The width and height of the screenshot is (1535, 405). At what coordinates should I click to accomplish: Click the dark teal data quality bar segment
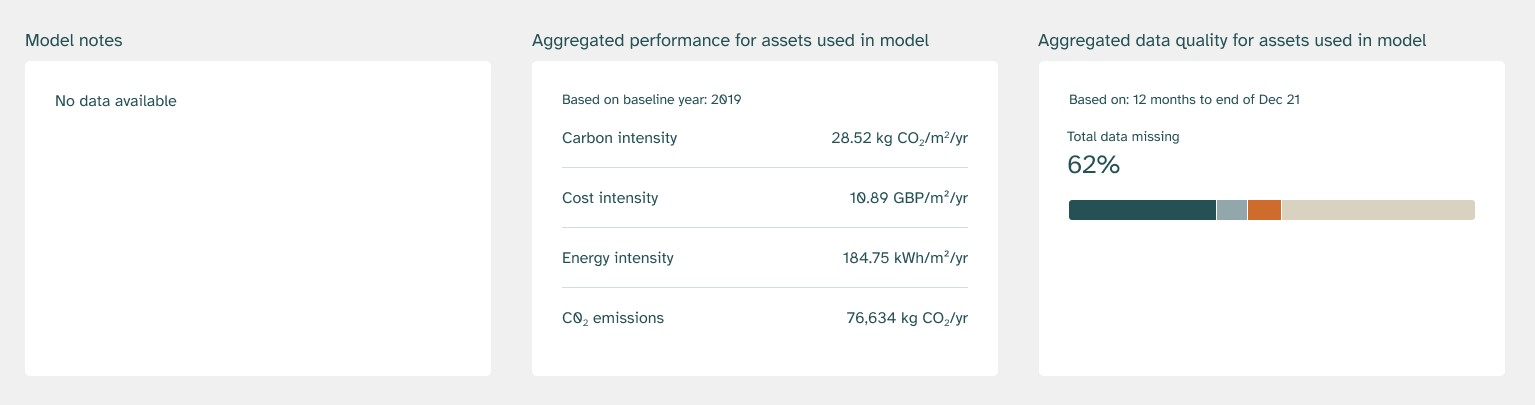click(x=1142, y=210)
